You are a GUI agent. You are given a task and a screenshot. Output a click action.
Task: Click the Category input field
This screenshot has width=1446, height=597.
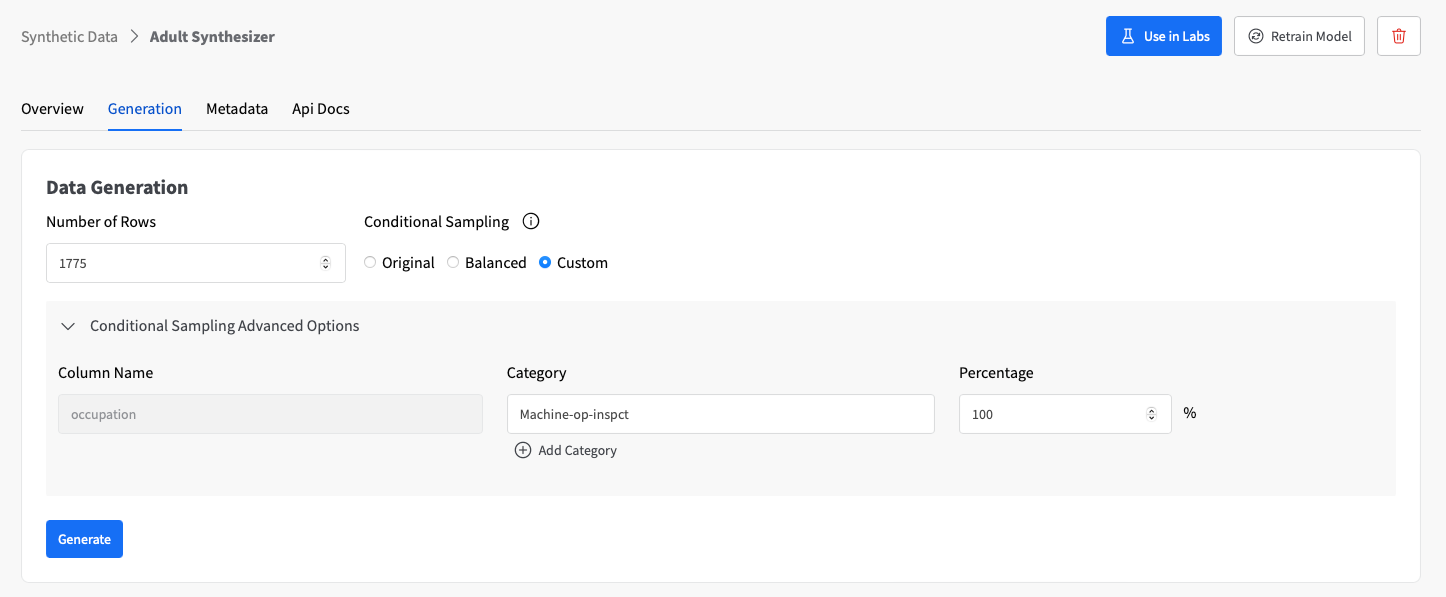(720, 414)
